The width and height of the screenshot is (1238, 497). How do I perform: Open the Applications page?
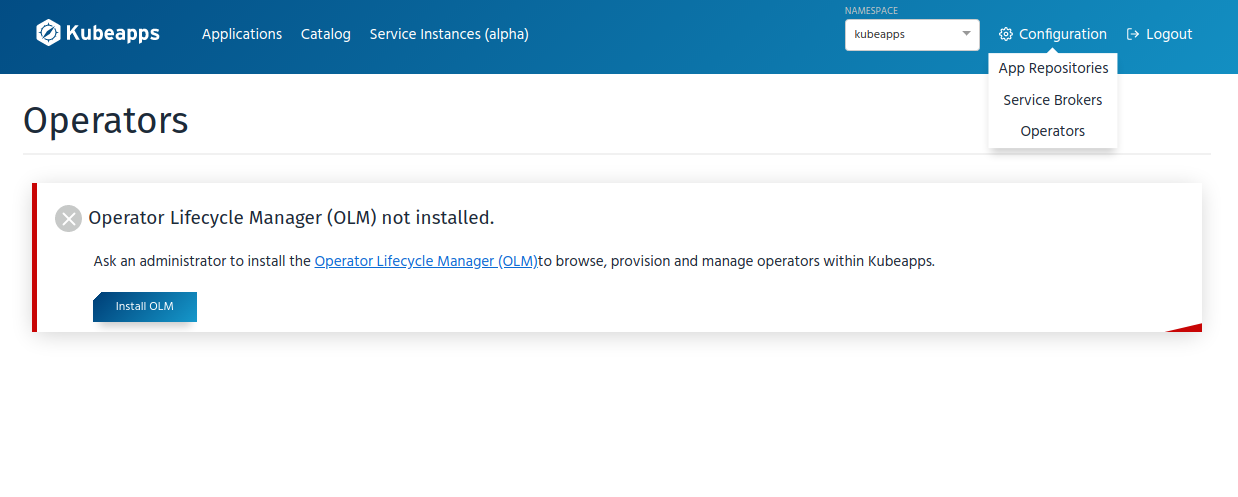click(x=242, y=34)
